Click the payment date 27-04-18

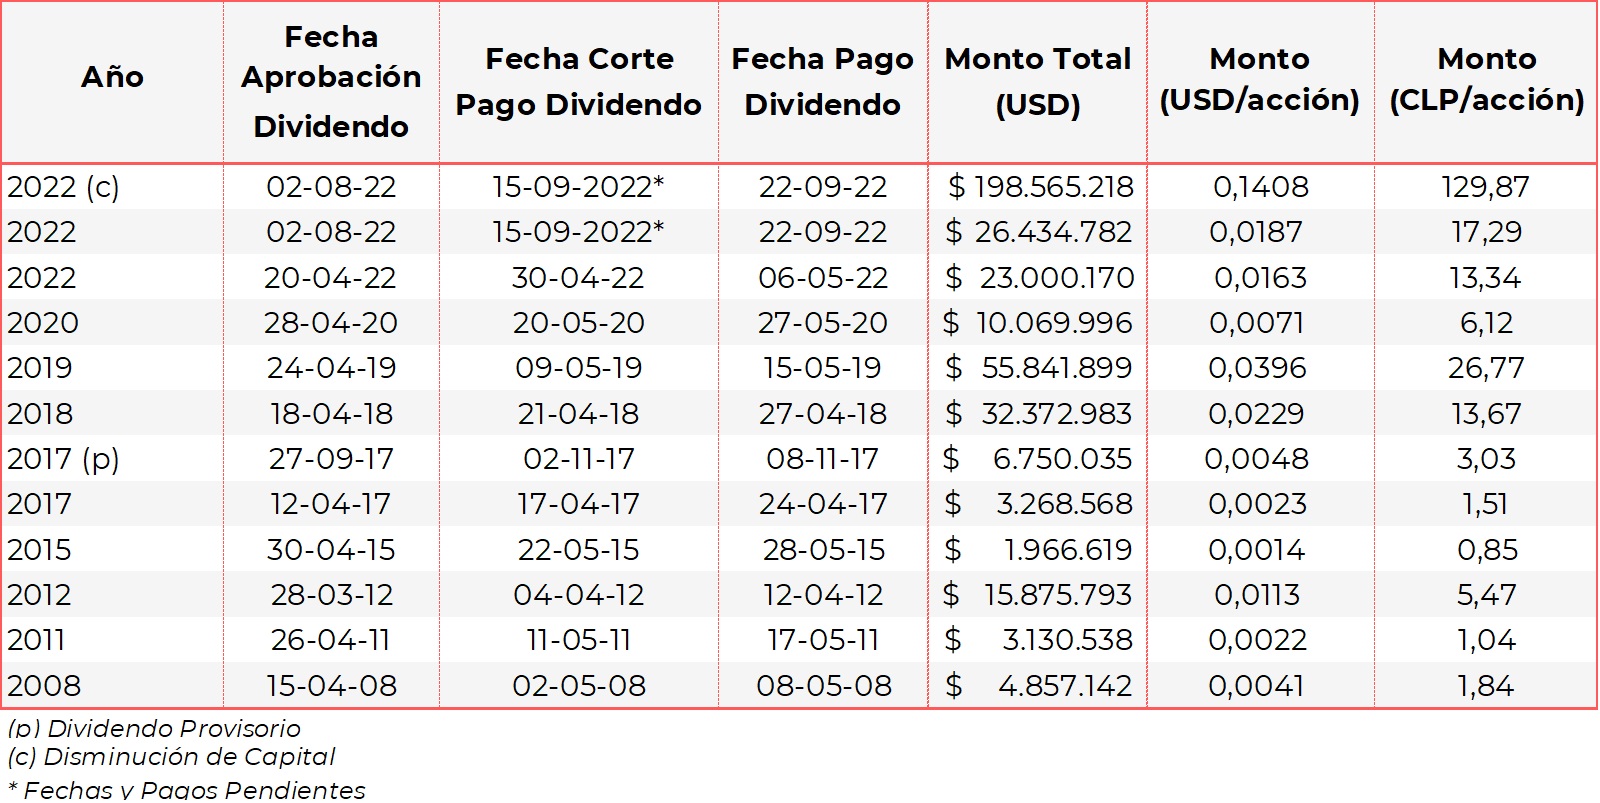[822, 414]
